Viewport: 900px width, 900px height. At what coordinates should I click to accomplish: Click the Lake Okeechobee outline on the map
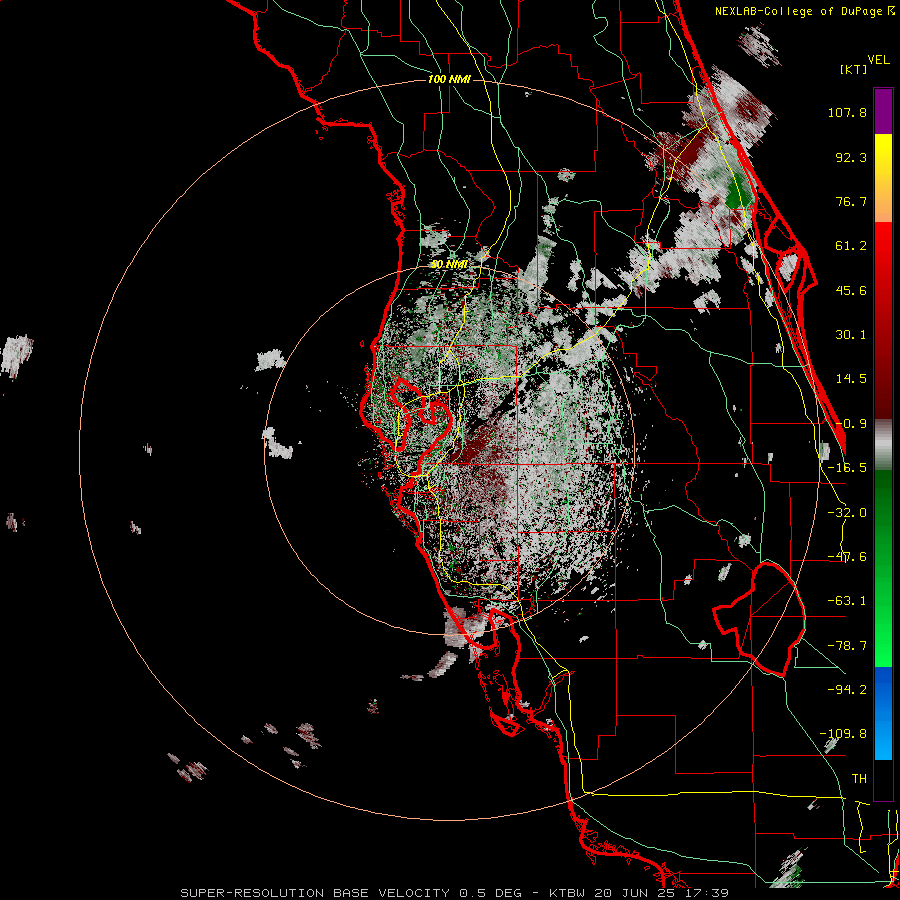coord(759,619)
